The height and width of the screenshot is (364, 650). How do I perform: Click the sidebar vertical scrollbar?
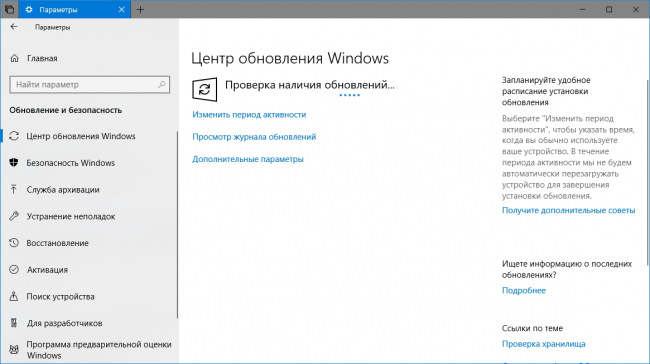177,225
